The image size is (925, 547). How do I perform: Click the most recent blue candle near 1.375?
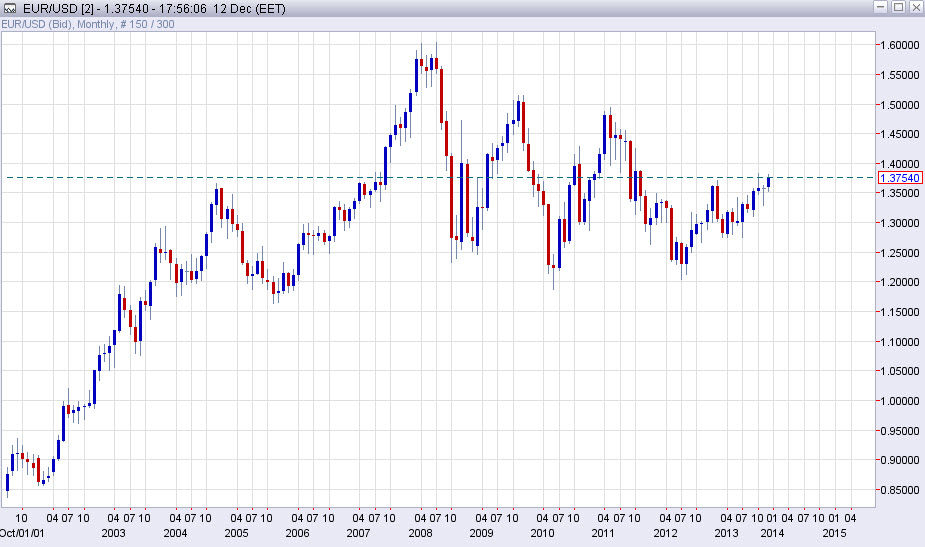tap(768, 181)
